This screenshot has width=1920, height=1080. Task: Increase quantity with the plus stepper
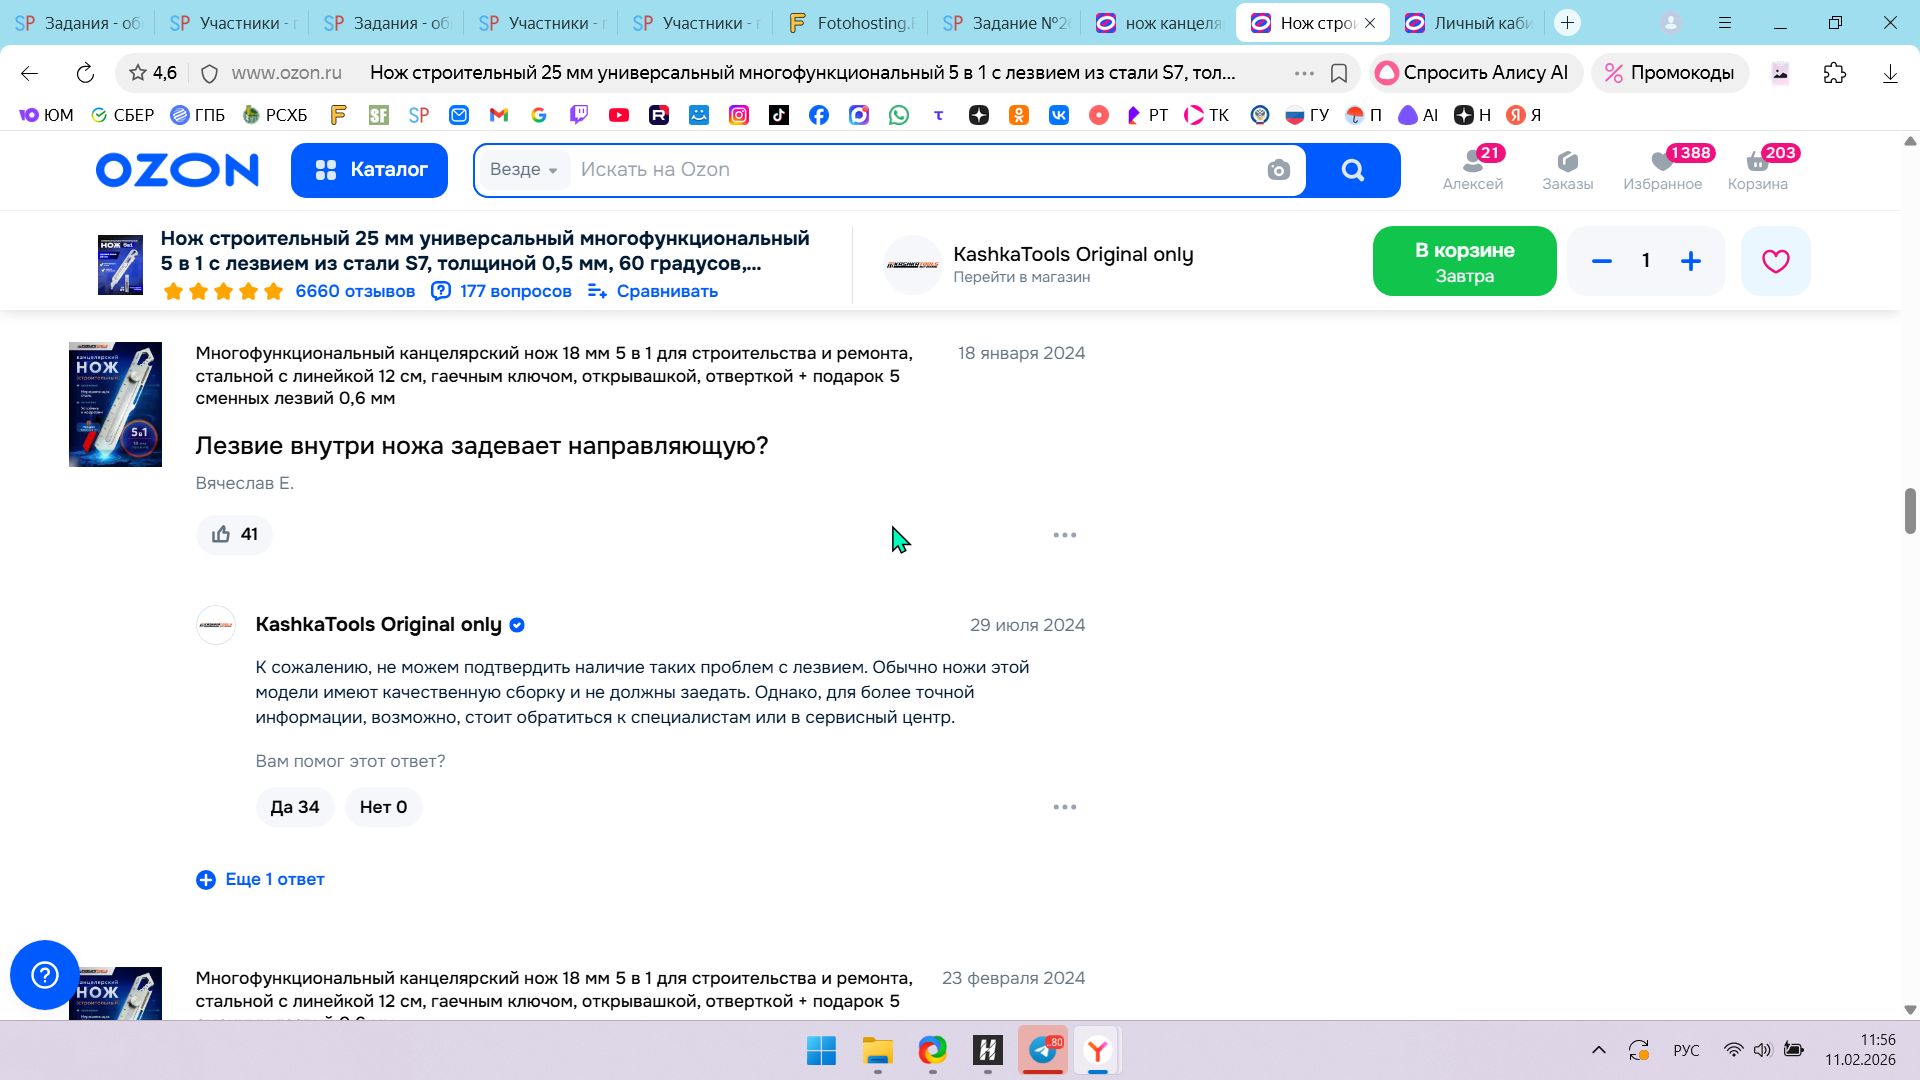(1690, 261)
